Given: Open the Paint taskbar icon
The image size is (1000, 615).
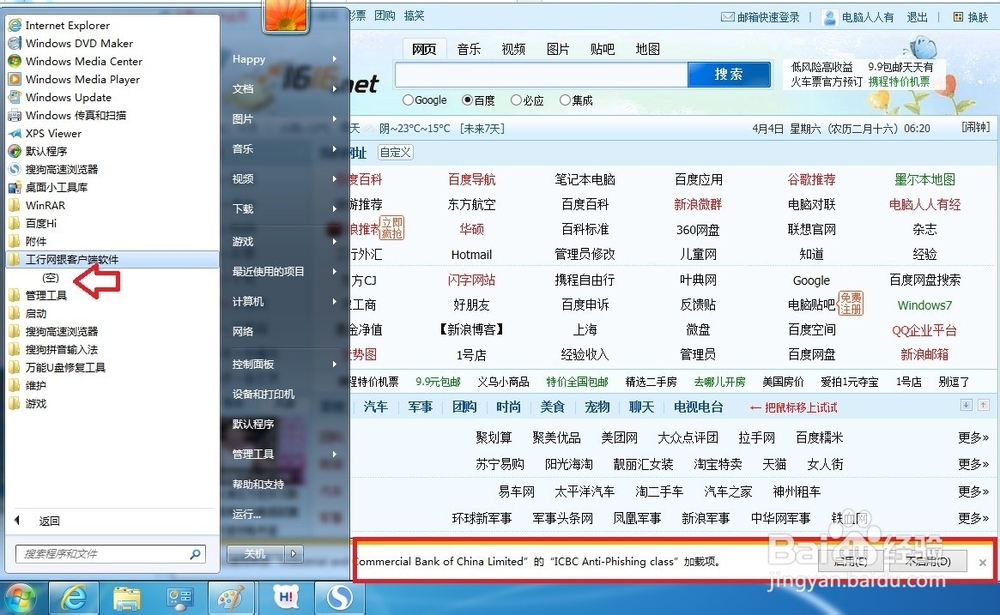Looking at the screenshot, I should click(231, 598).
